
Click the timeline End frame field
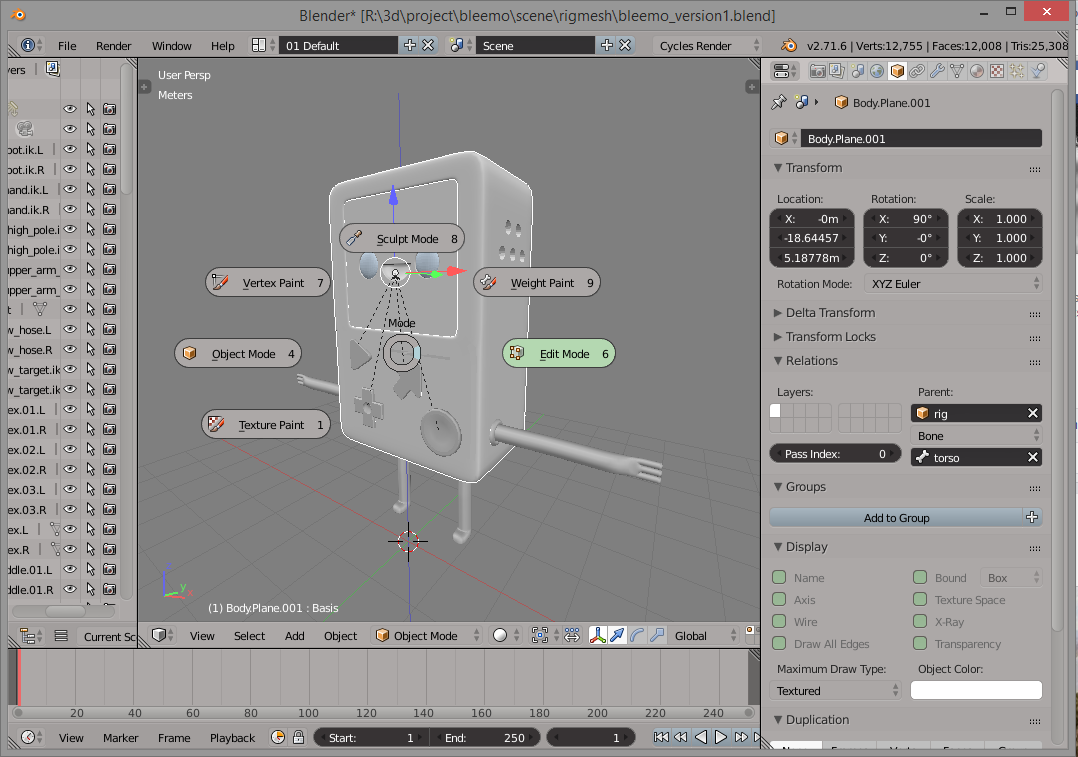(x=485, y=738)
